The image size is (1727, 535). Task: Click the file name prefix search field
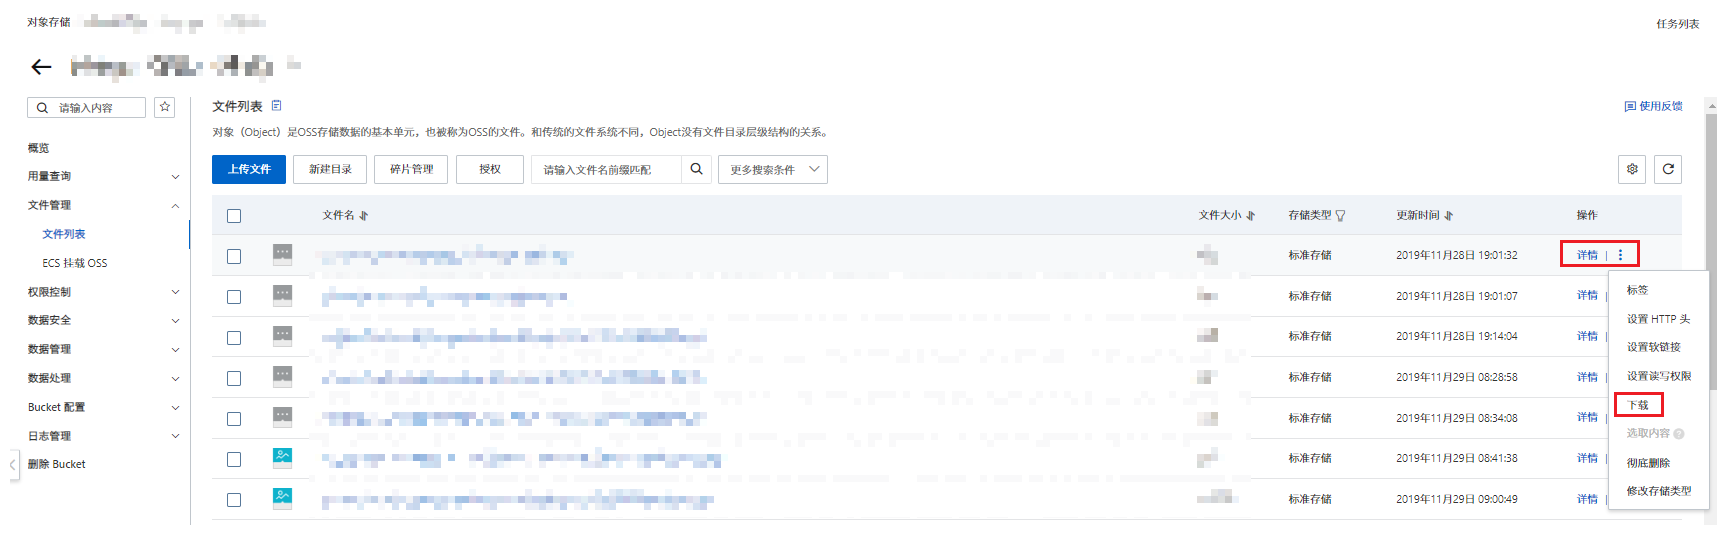(607, 169)
